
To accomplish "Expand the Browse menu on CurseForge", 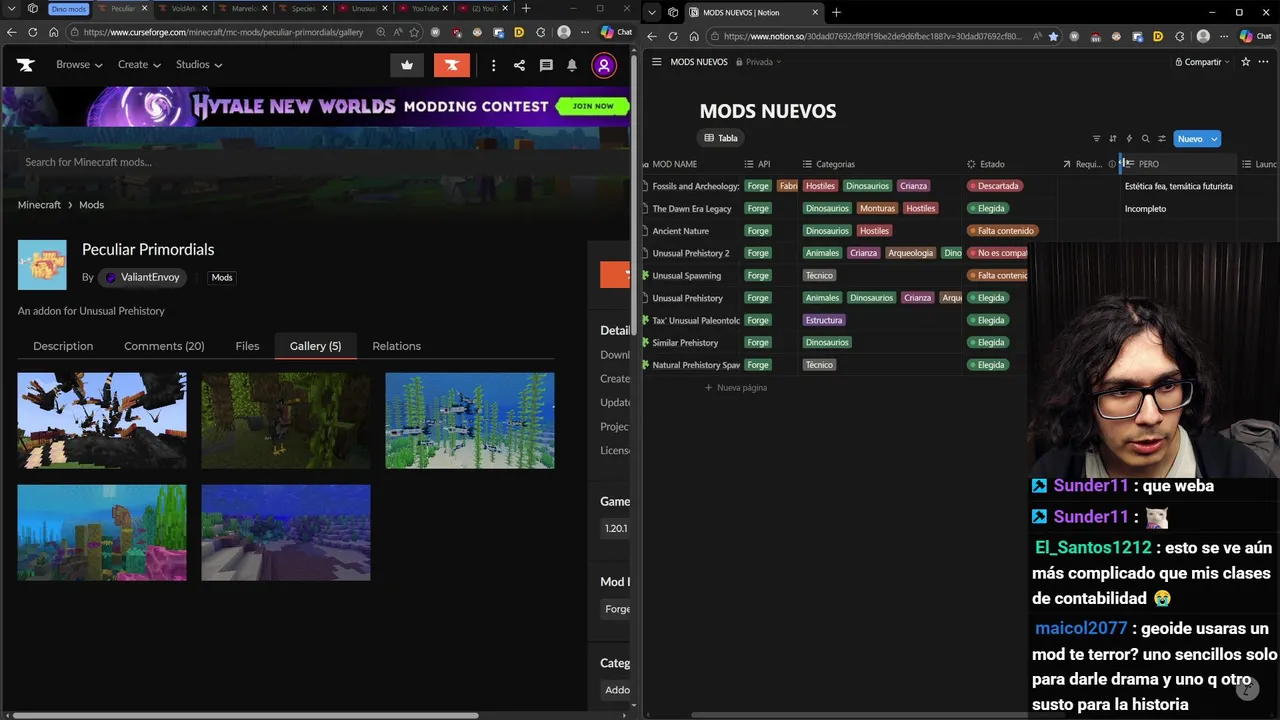I will click(79, 65).
